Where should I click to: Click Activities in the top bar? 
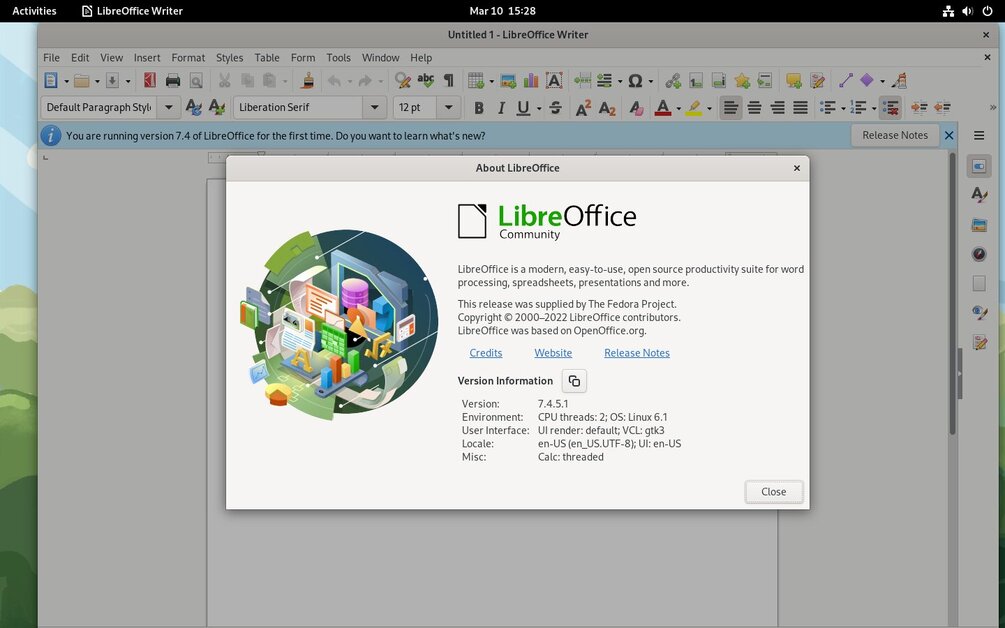point(34,11)
